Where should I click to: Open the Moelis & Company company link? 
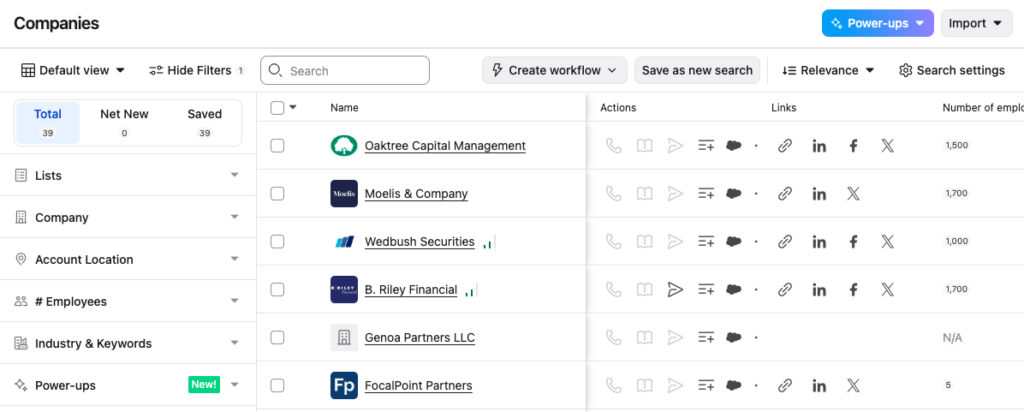(x=416, y=194)
